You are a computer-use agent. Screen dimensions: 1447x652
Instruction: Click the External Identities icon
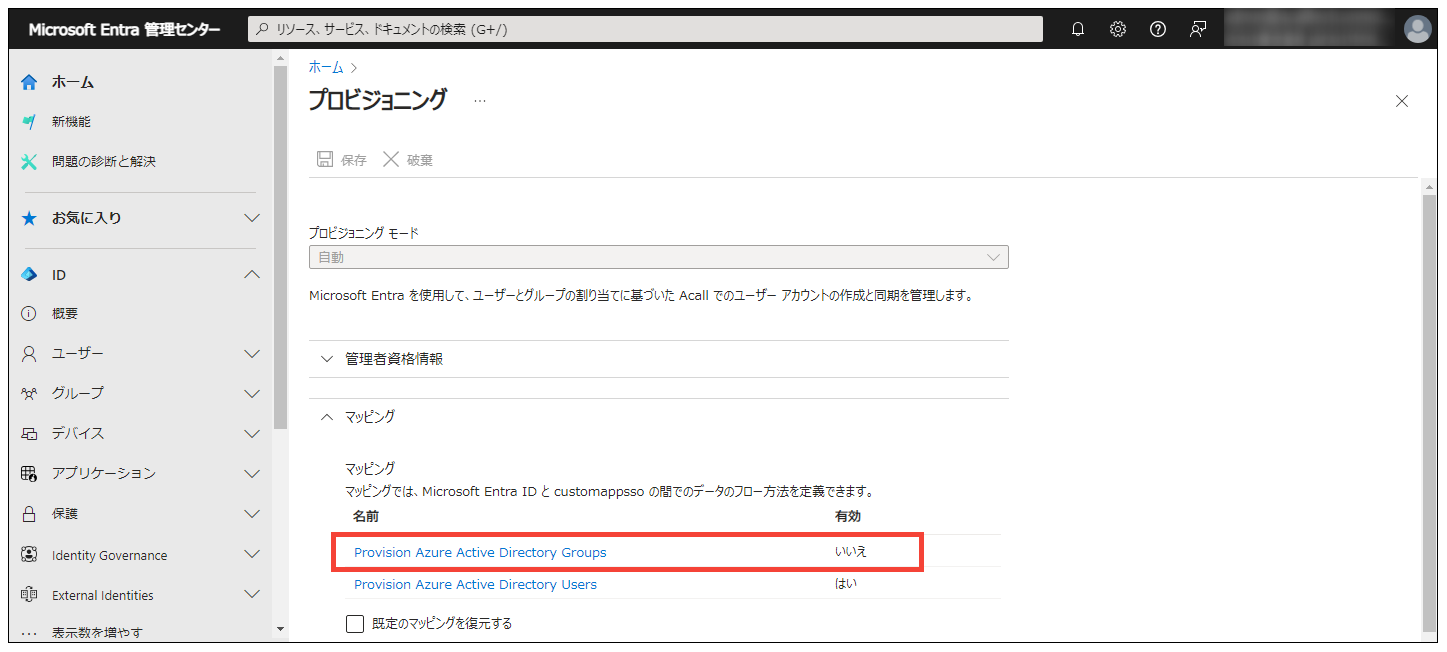[x=29, y=595]
